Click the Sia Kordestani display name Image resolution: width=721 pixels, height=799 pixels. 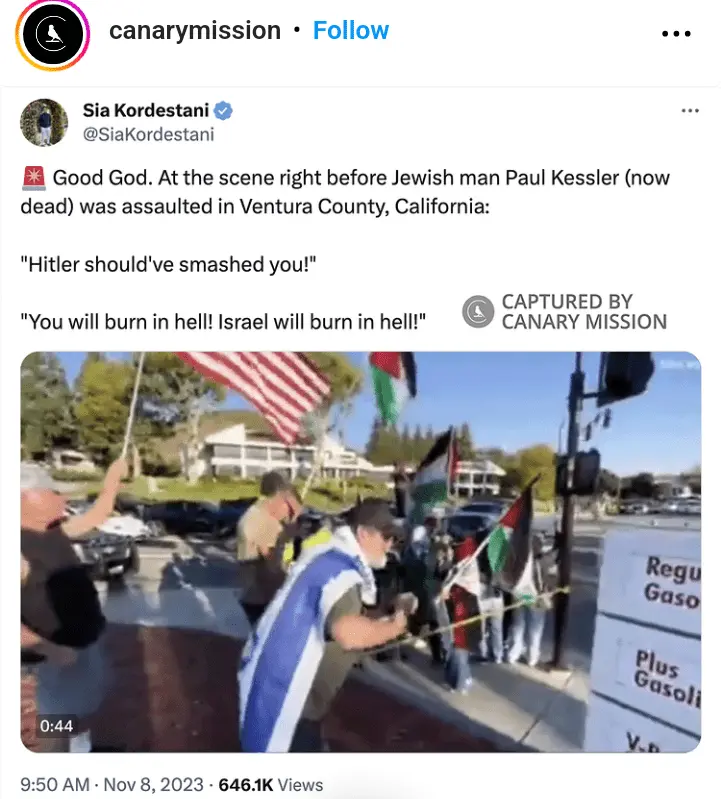pos(146,110)
